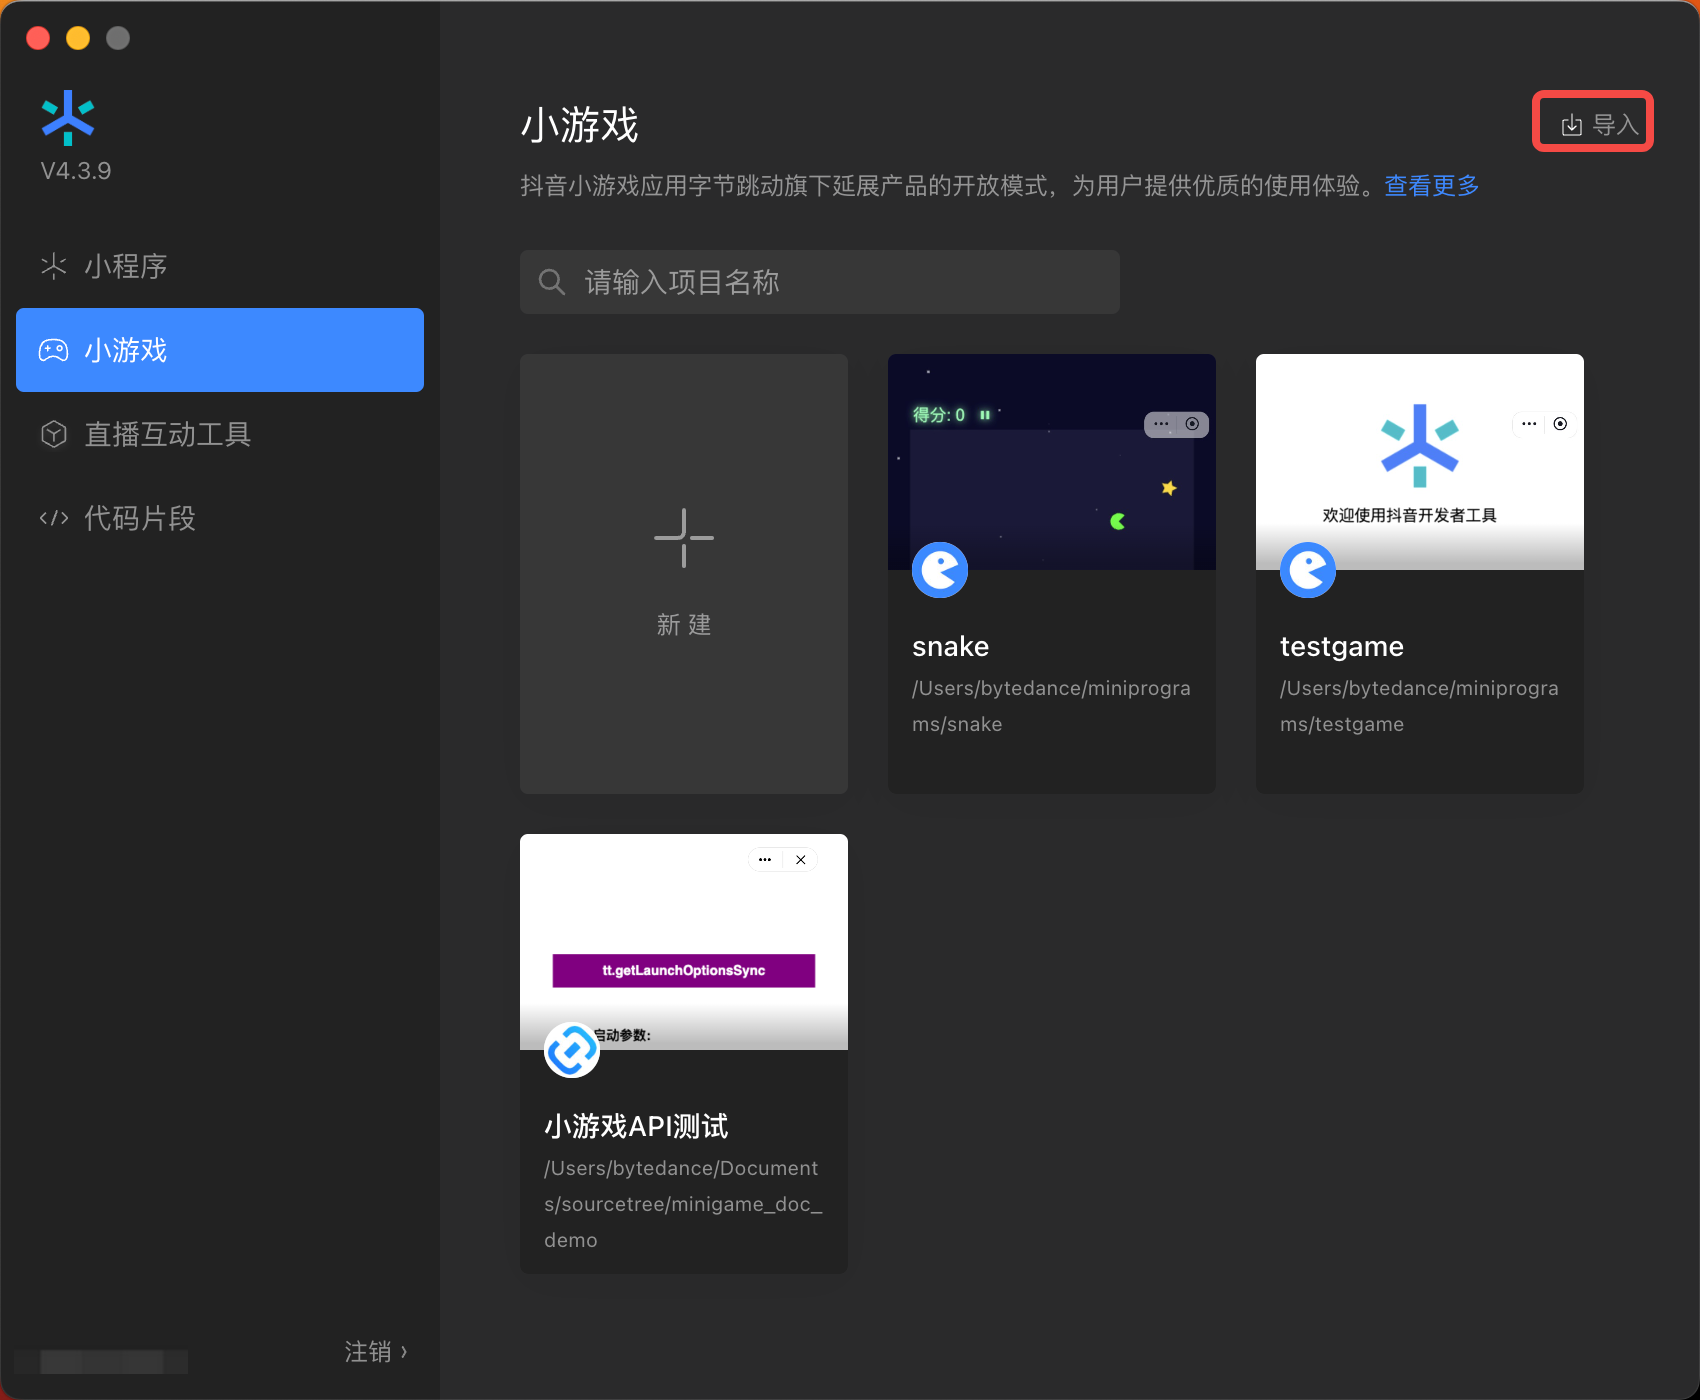Click the snake project title
The image size is (1700, 1400).
click(951, 647)
